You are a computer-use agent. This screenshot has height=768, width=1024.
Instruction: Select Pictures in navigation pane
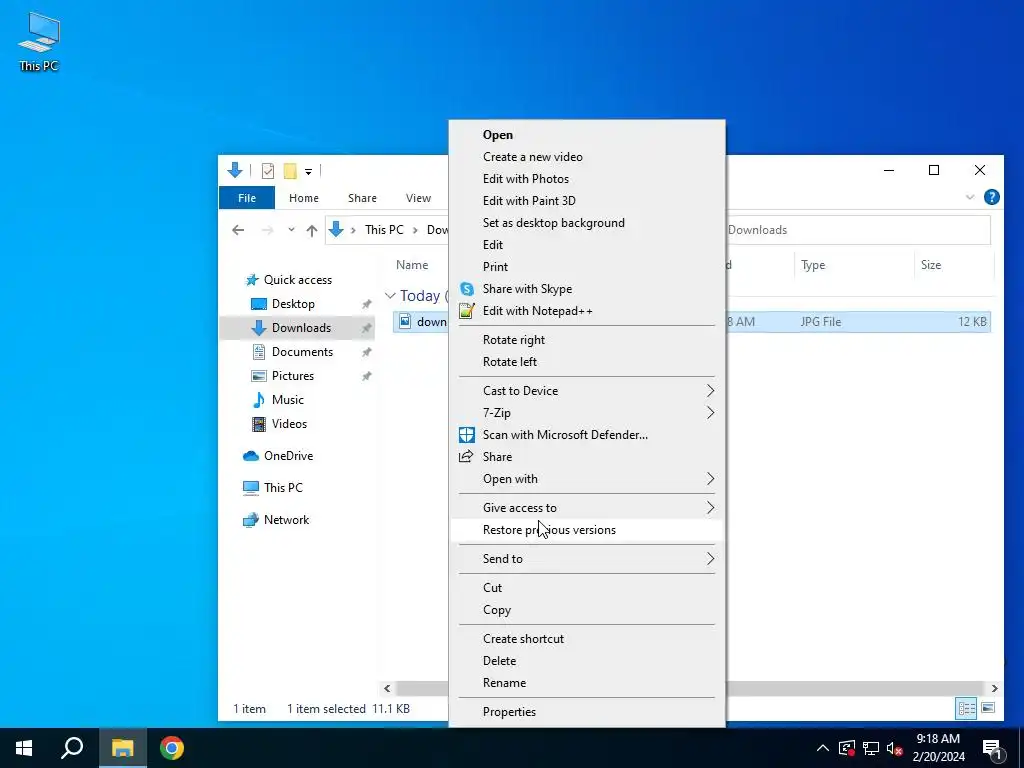pos(293,376)
